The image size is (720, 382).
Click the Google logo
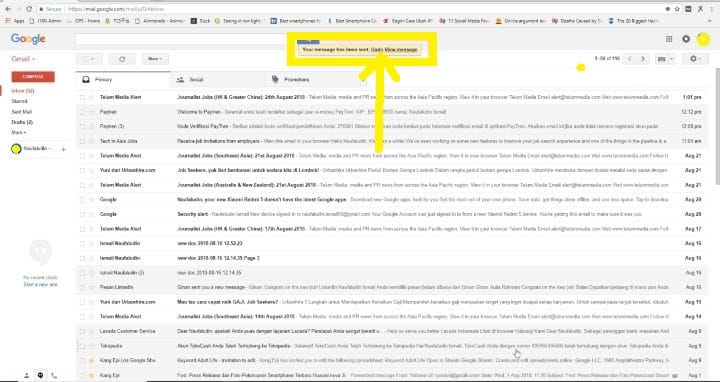click(x=28, y=39)
